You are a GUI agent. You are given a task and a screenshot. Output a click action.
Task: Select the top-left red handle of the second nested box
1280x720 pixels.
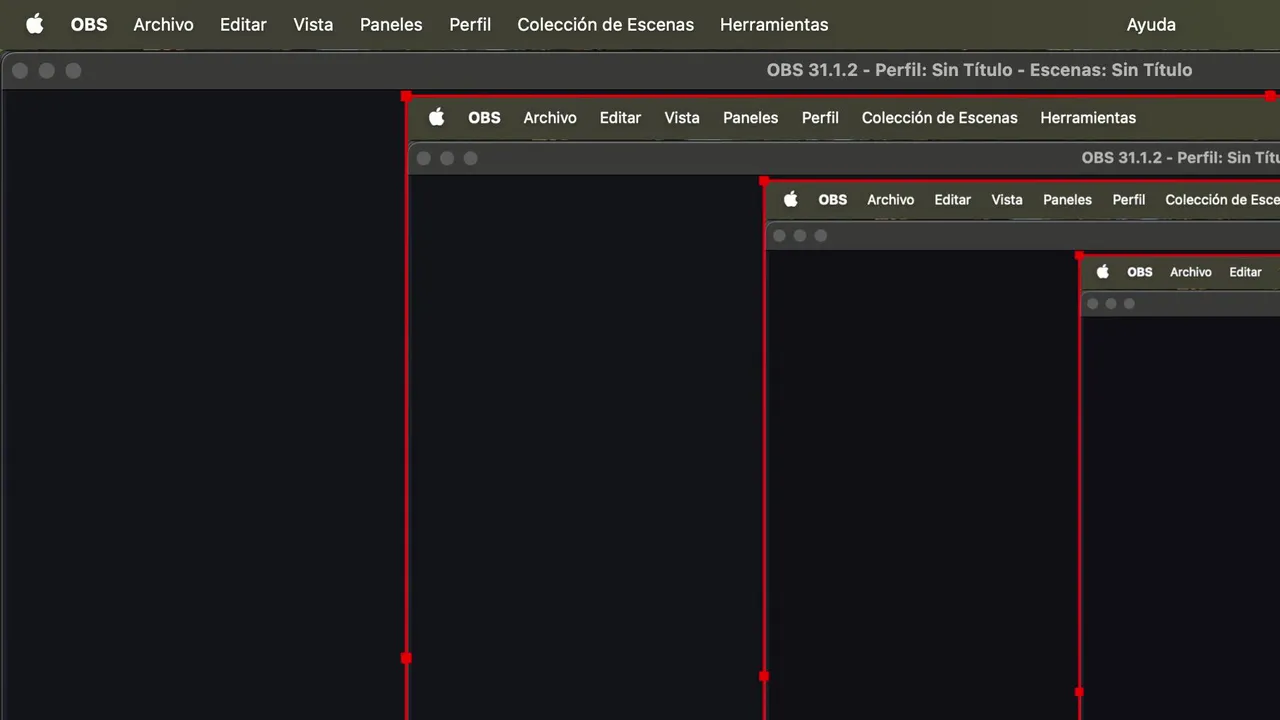[764, 182]
